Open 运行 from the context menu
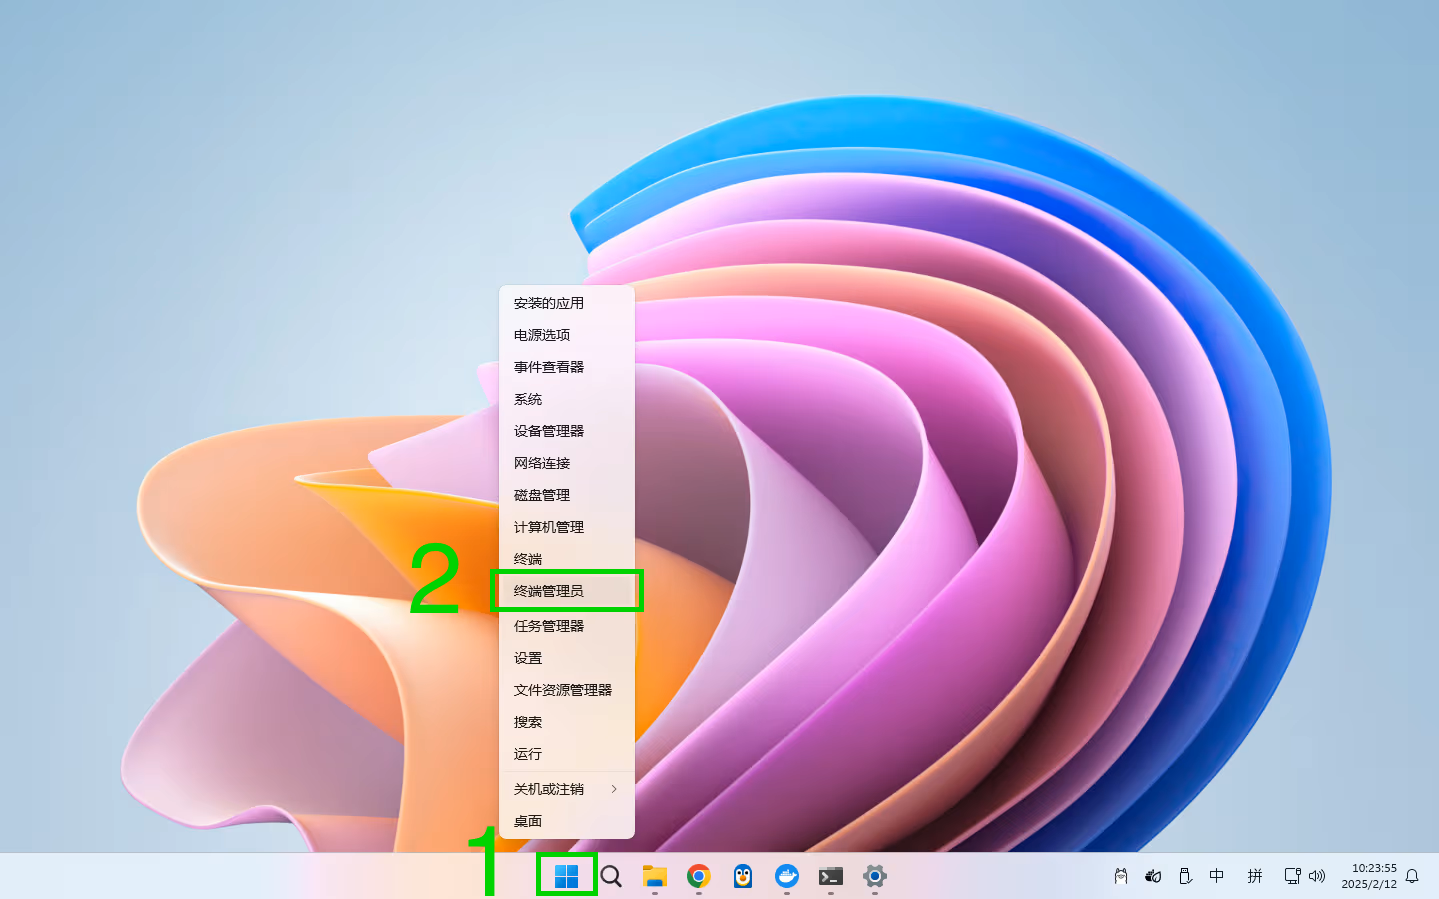This screenshot has width=1439, height=899. [567, 754]
